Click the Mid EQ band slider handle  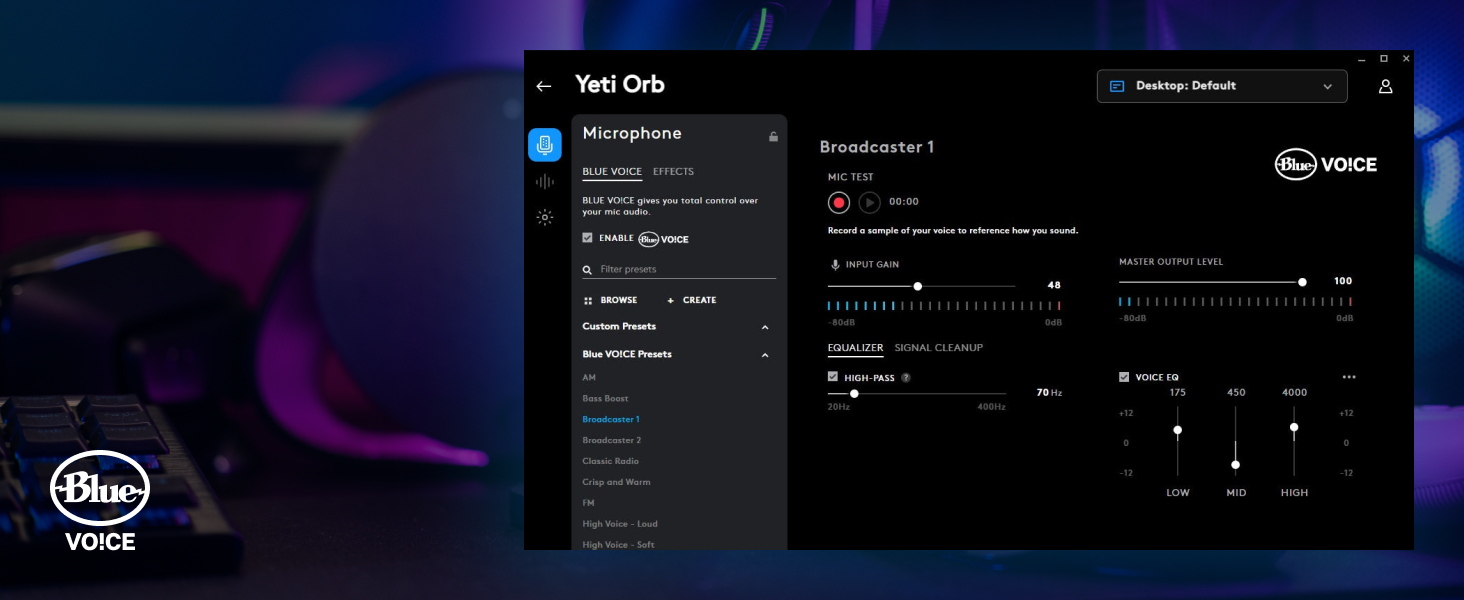coord(1236,465)
